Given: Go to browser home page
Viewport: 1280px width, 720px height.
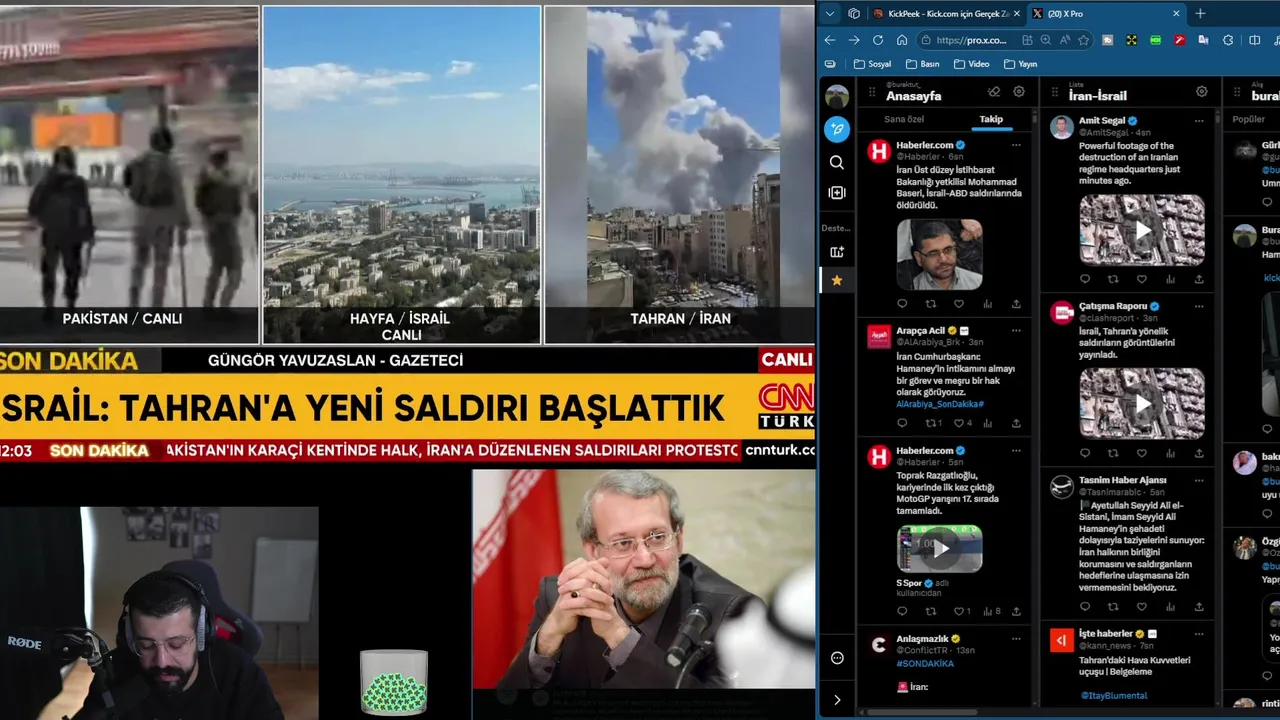Looking at the screenshot, I should [902, 40].
